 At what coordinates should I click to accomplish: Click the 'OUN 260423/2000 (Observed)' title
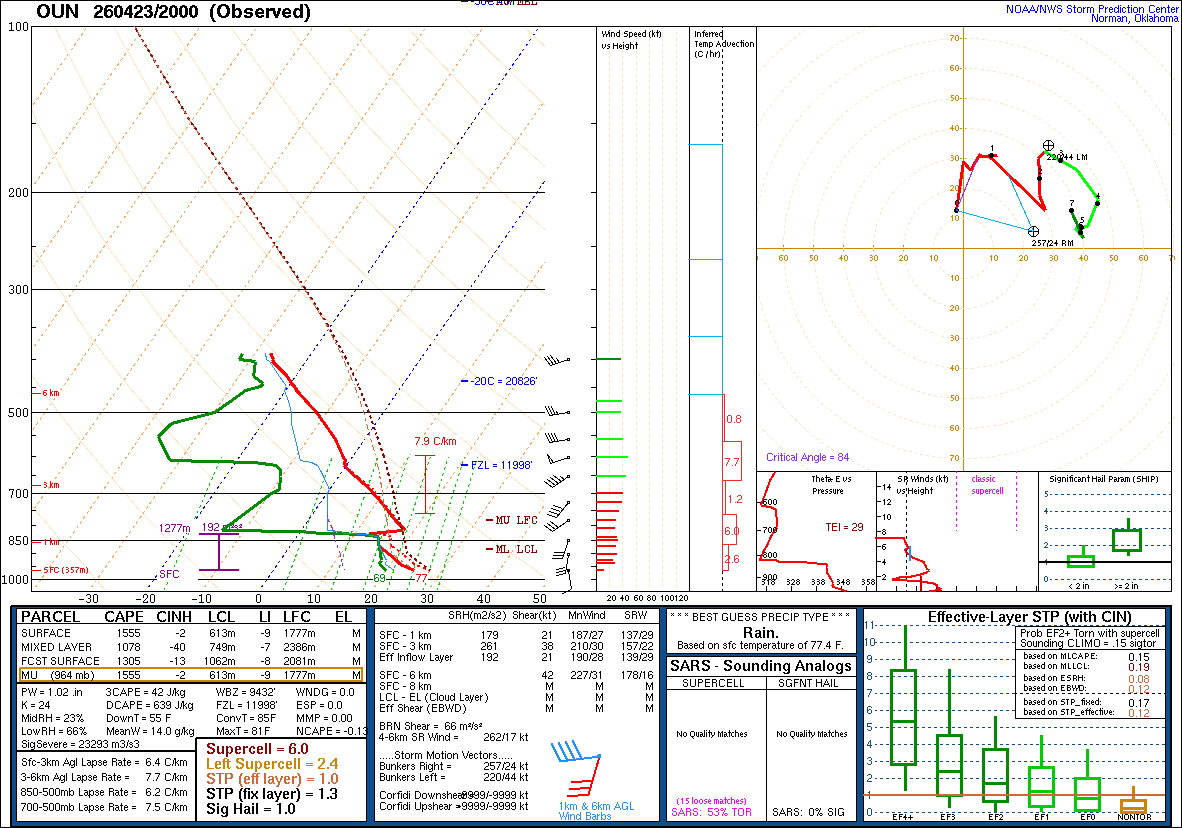pyautogui.click(x=173, y=11)
